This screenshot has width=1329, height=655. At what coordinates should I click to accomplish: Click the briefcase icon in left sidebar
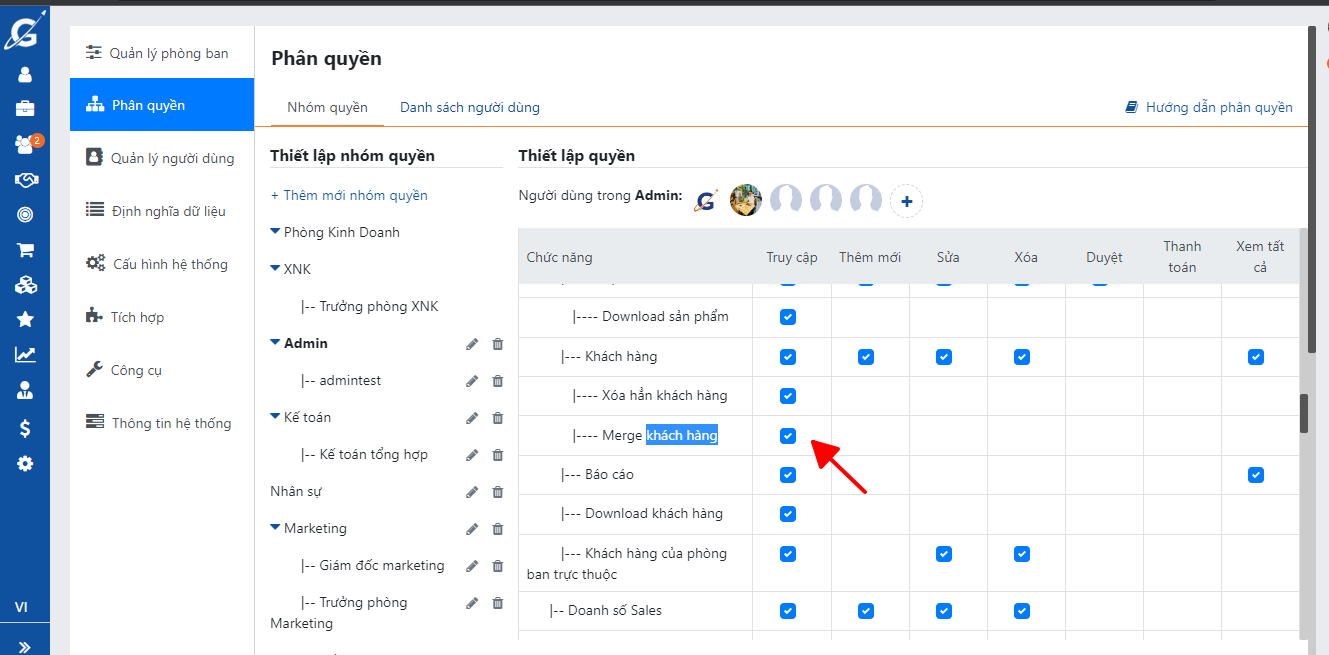[x=25, y=108]
